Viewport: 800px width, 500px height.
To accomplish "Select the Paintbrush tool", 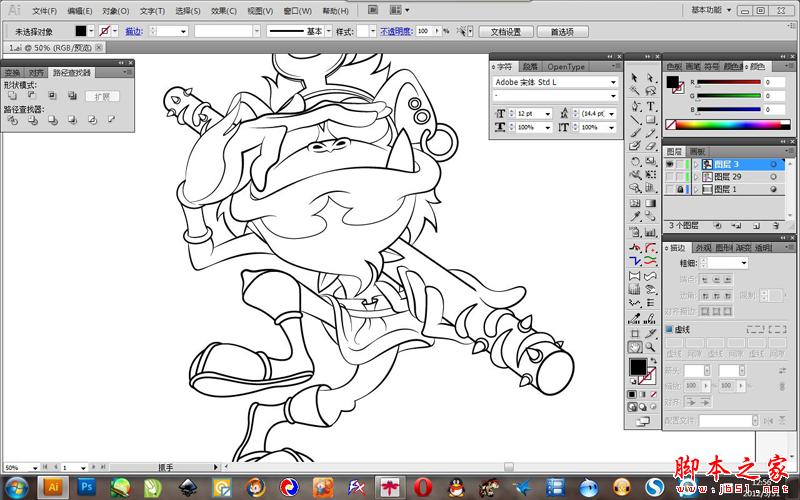I will pos(635,133).
